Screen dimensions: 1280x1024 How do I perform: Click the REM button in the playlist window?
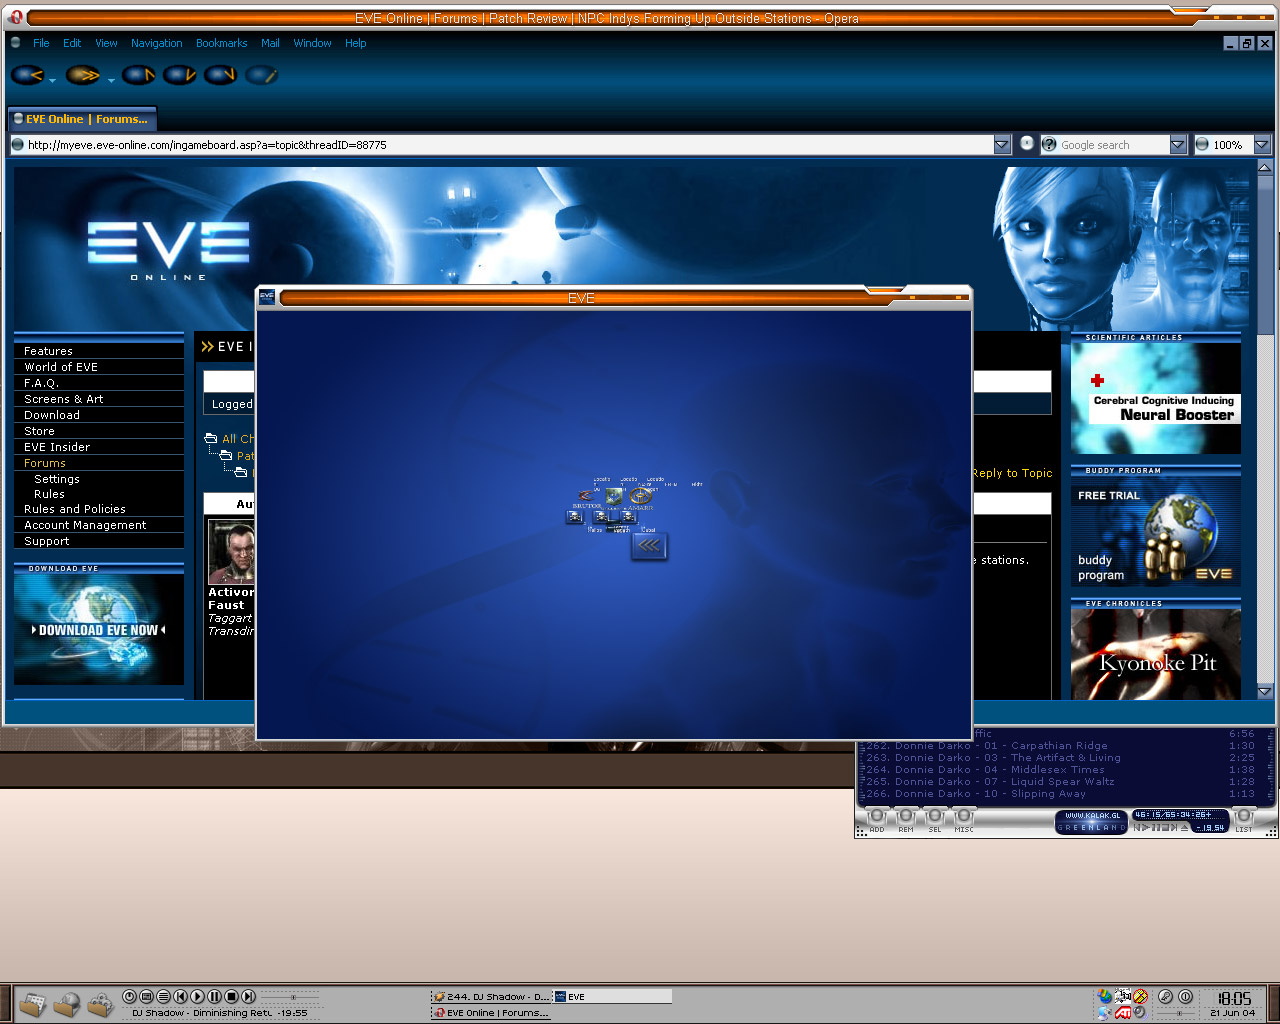(x=906, y=820)
